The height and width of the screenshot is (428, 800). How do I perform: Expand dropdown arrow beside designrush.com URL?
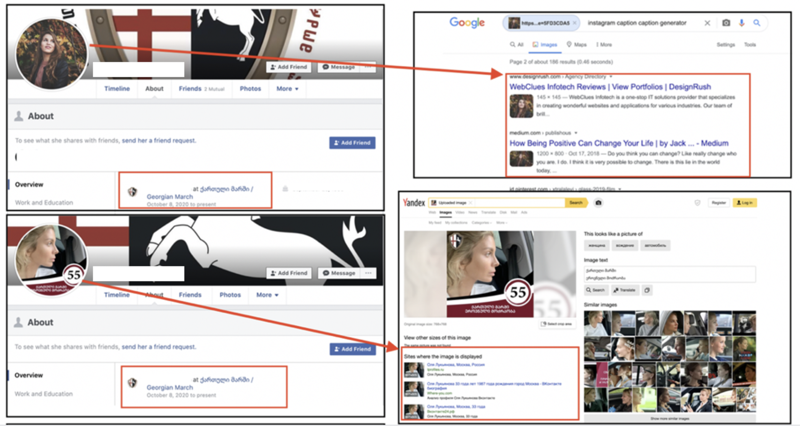click(611, 77)
